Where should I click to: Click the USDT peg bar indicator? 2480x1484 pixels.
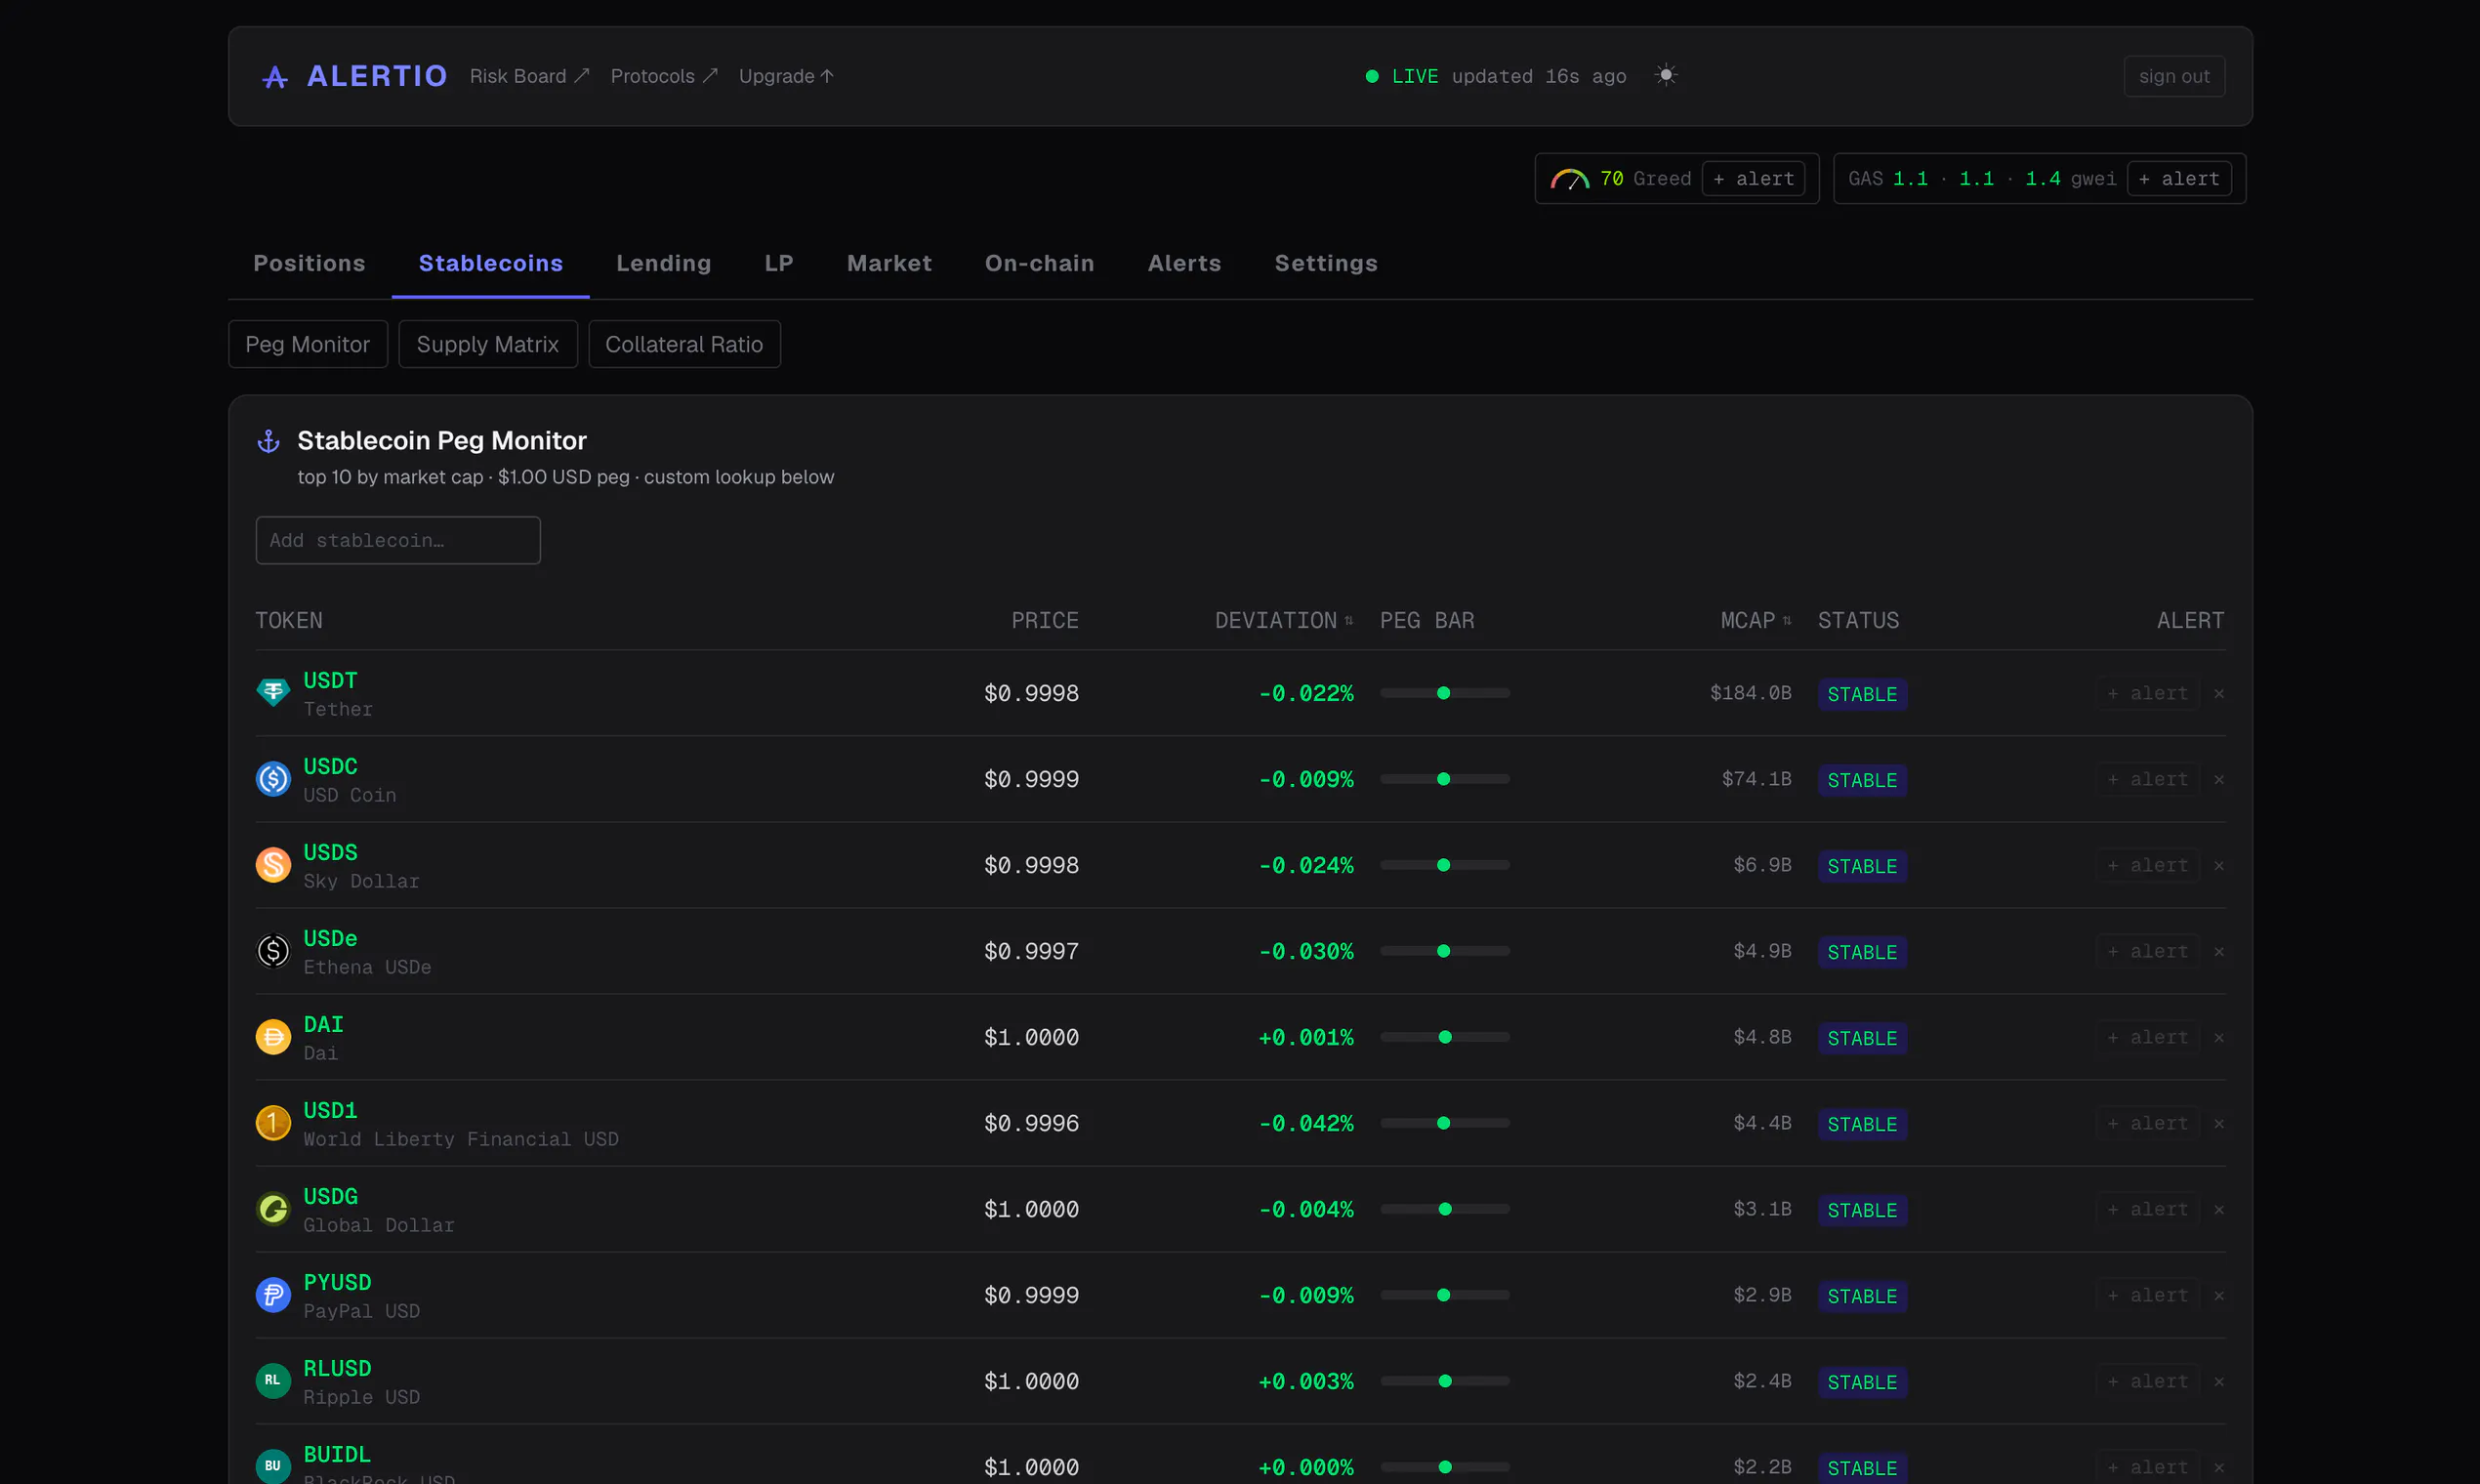click(1444, 693)
